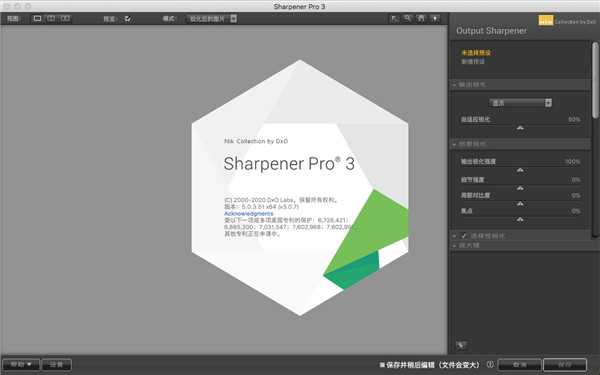Screen dimensions: 600x375
Task: Select 未选择预设 preset entry
Action: click(x=476, y=53)
